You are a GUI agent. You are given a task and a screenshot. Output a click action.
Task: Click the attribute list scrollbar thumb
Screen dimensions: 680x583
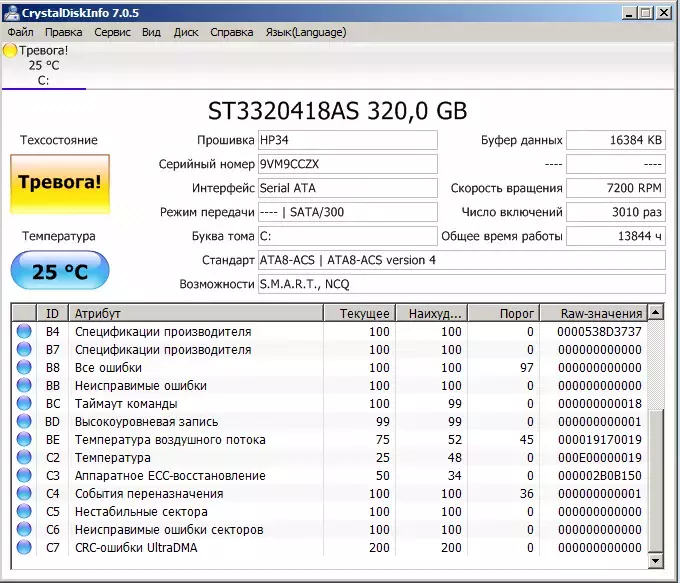pyautogui.click(x=656, y=481)
